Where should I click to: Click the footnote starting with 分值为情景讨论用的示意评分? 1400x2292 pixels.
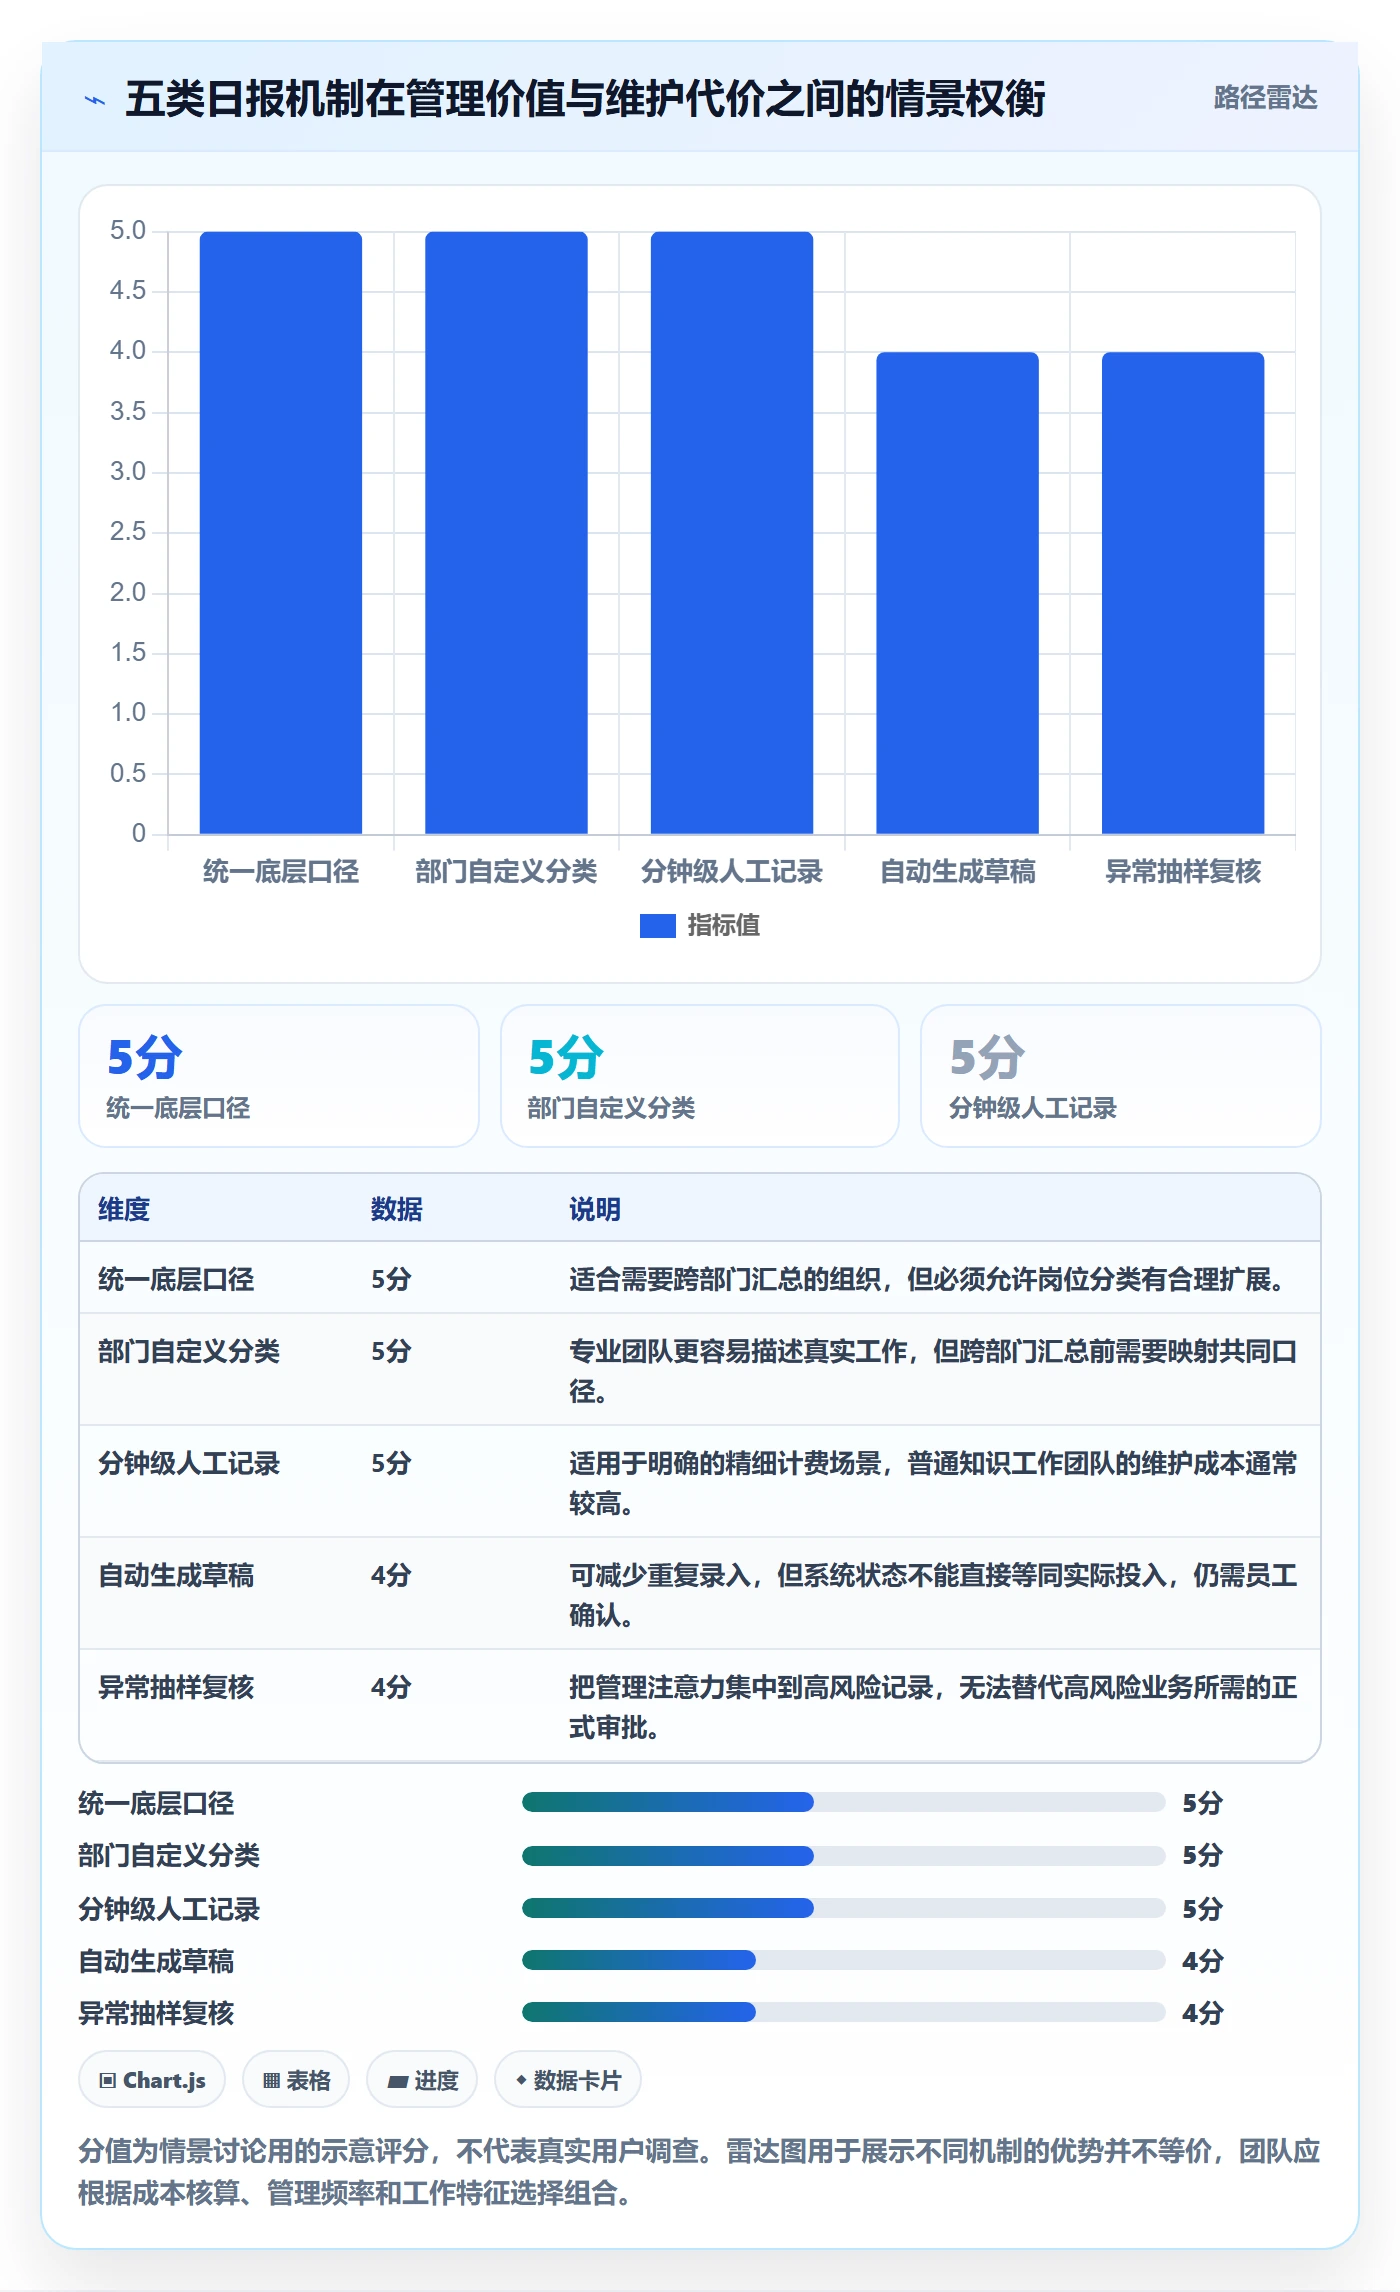coord(699,2171)
